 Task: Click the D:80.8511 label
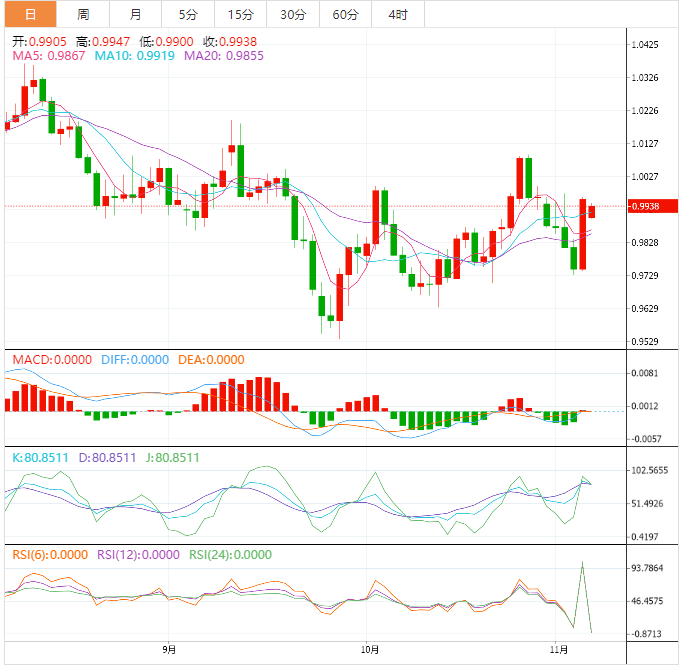[x=107, y=458]
